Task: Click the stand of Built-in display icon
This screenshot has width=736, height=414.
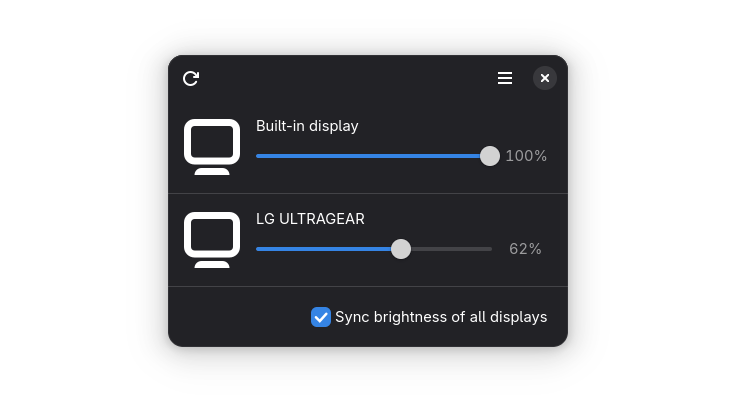Action: click(x=212, y=171)
